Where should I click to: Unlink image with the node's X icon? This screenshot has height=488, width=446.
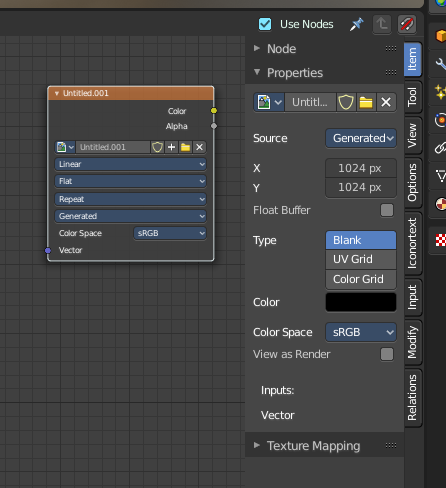click(199, 147)
